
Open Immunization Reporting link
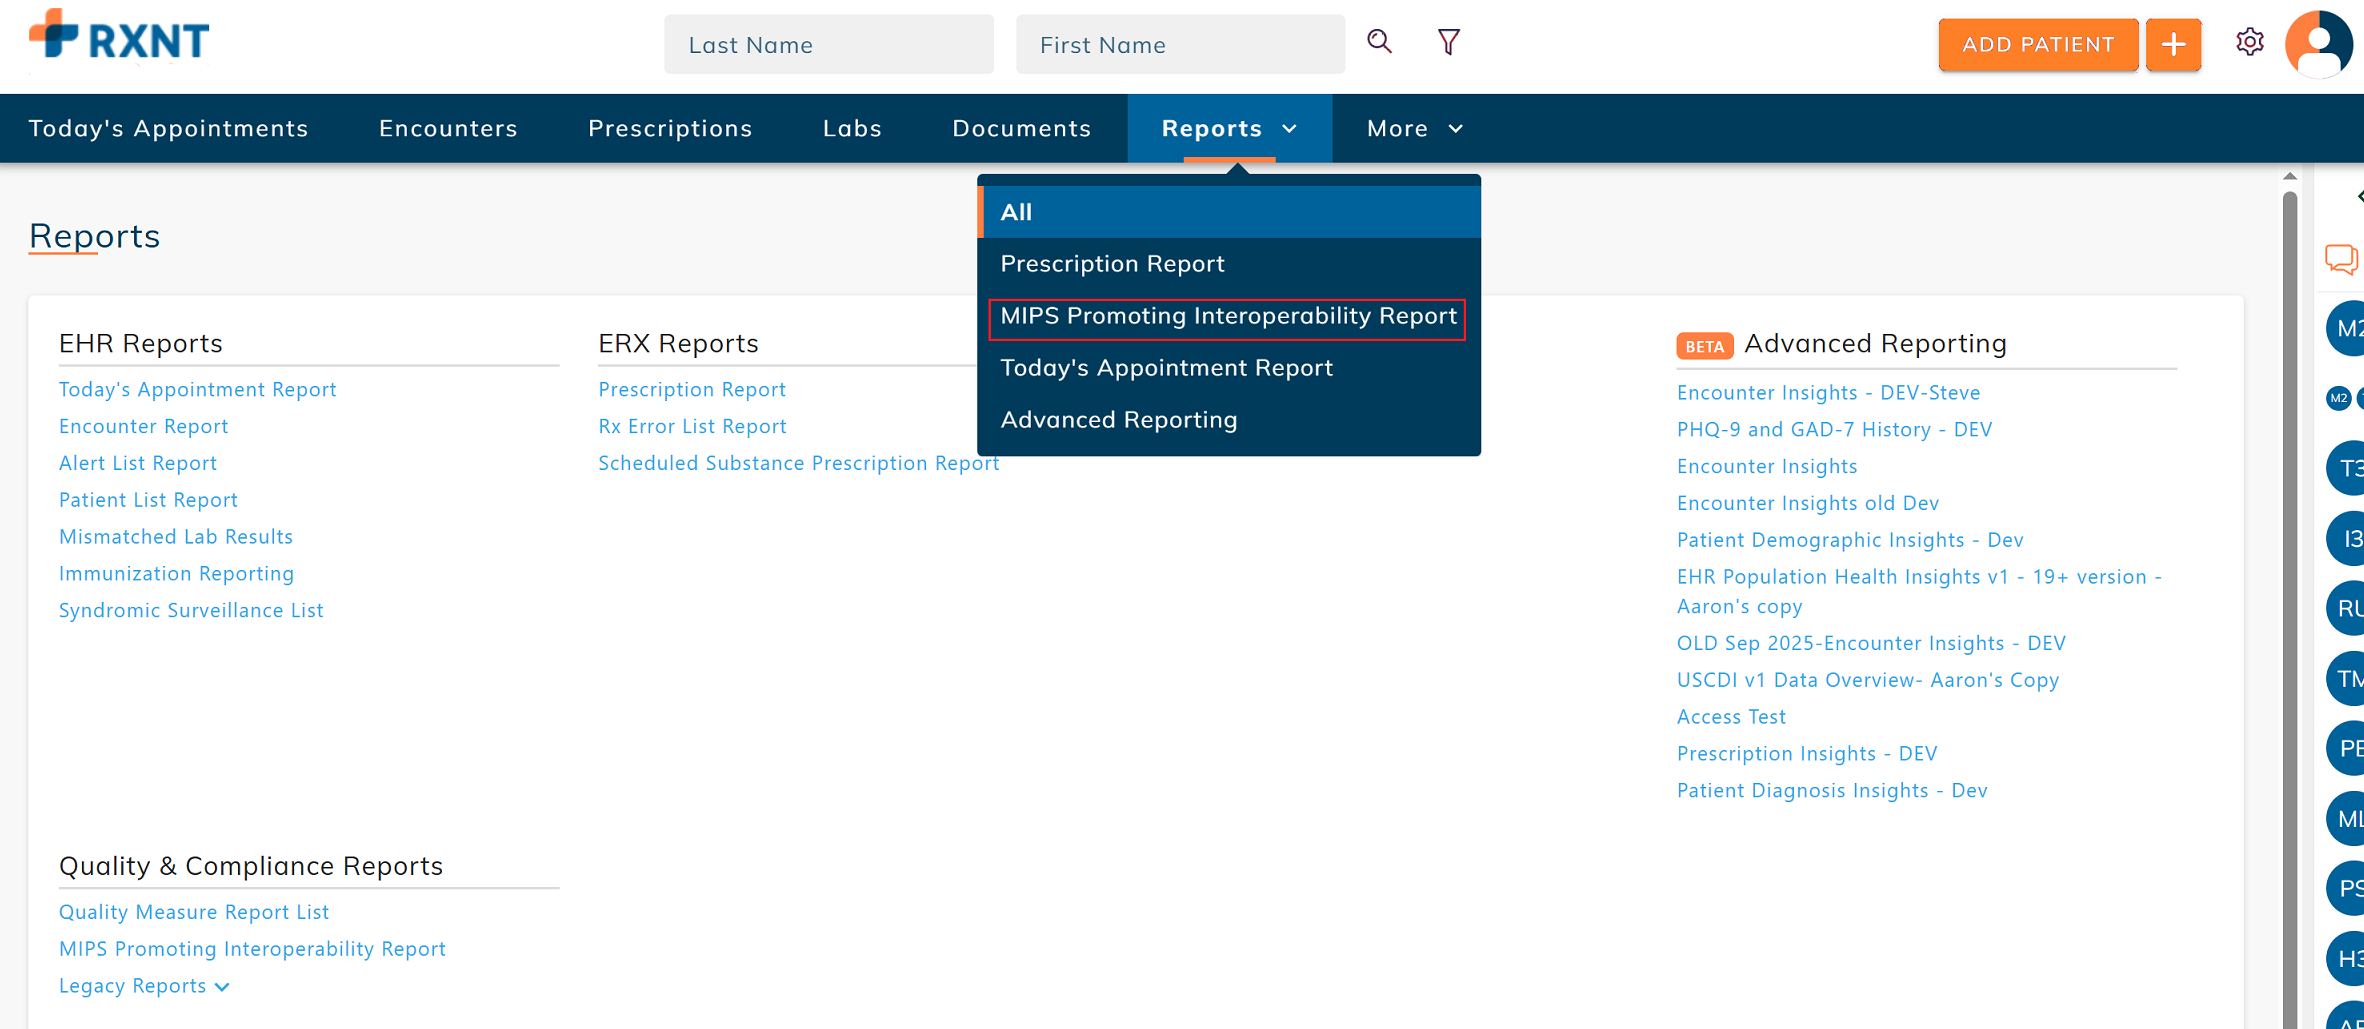(x=176, y=574)
